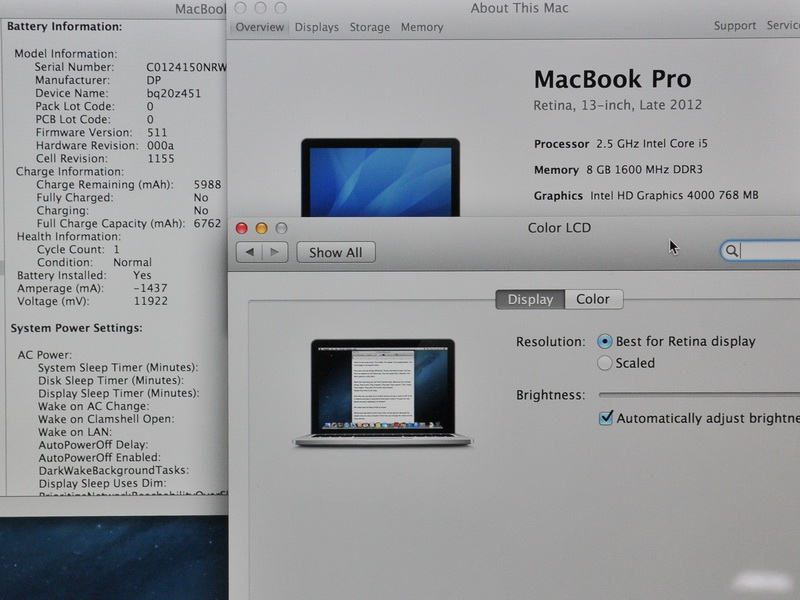800x600 pixels.
Task: Minimize the Color LCD window with the yellow button
Action: coord(261,228)
